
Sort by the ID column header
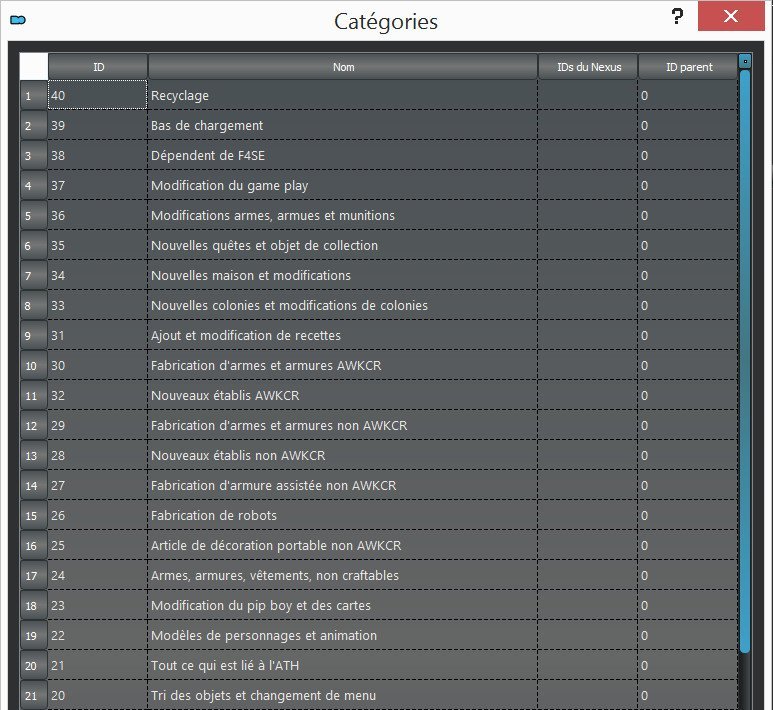coord(98,67)
